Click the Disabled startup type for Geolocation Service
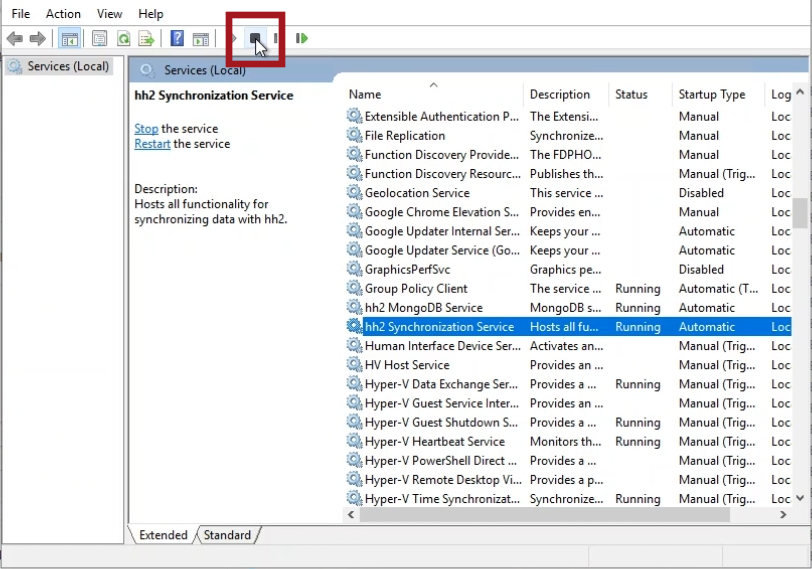The height and width of the screenshot is (569, 812). click(x=701, y=193)
